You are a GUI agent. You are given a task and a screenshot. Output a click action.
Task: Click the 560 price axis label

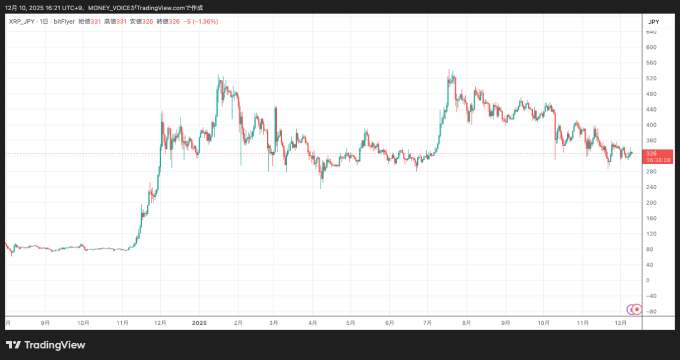pos(651,63)
